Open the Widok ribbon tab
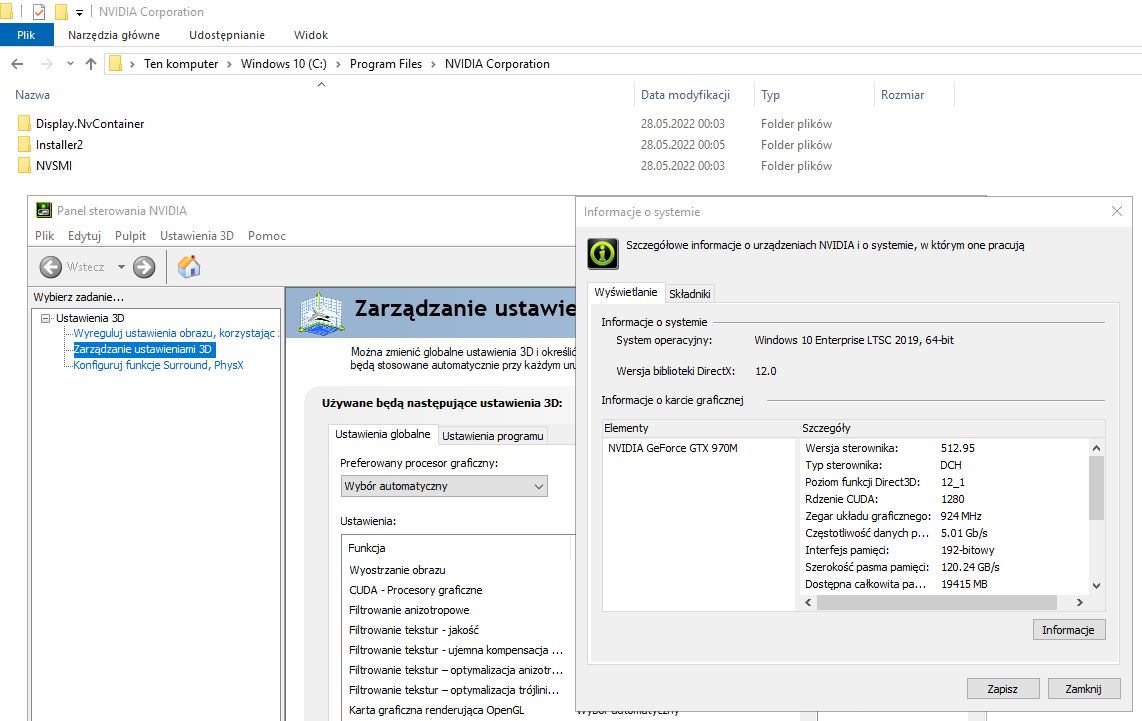This screenshot has height=721, width=1142. tap(311, 35)
